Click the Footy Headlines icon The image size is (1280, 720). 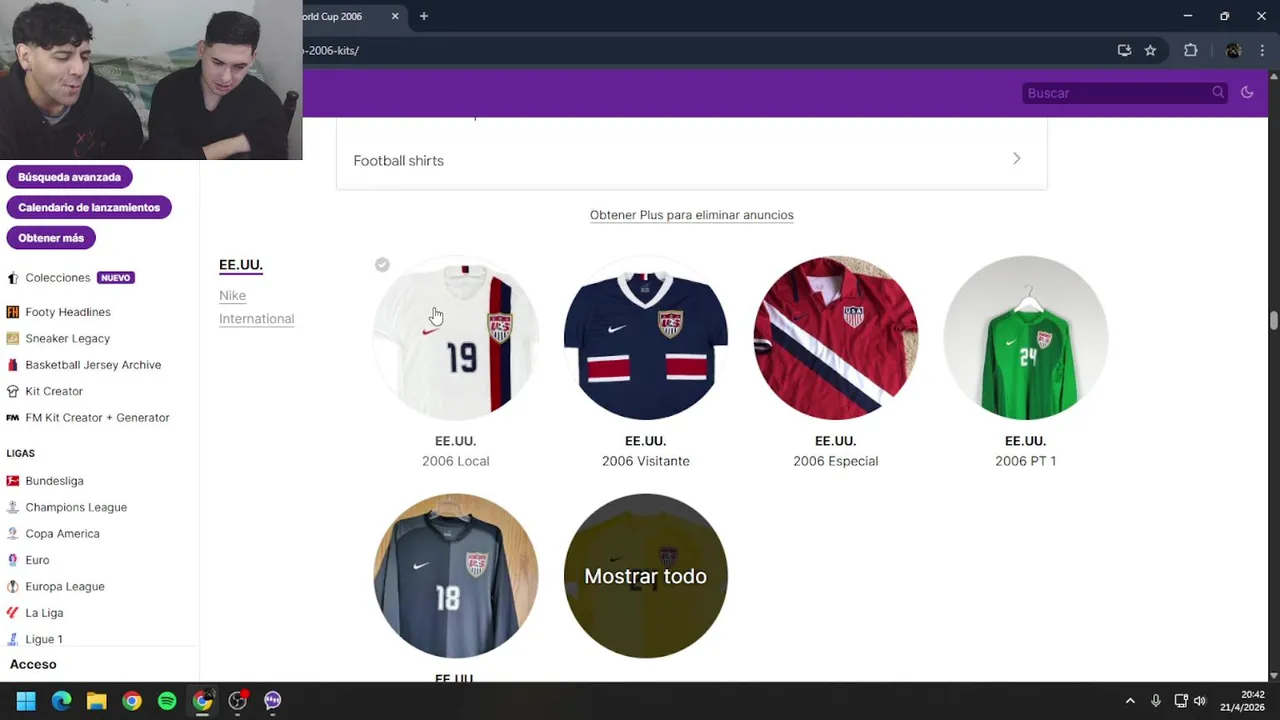coord(13,312)
